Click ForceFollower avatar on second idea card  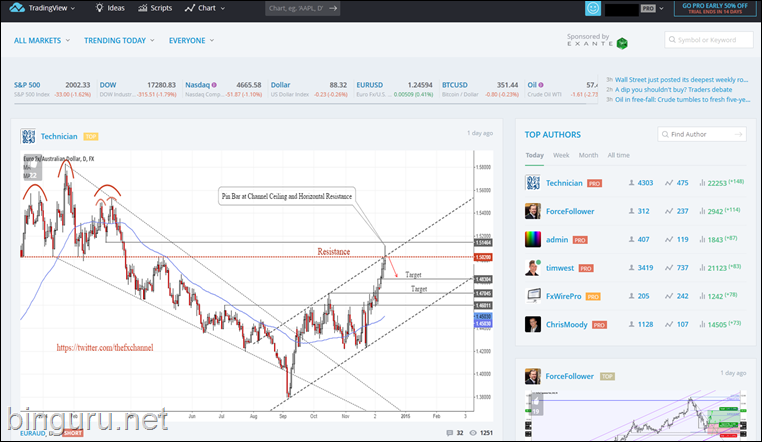pos(533,376)
